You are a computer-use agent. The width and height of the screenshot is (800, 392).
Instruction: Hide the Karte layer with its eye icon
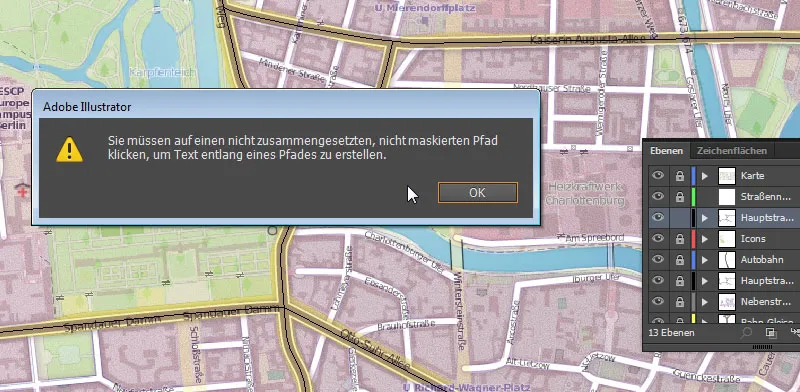(658, 175)
